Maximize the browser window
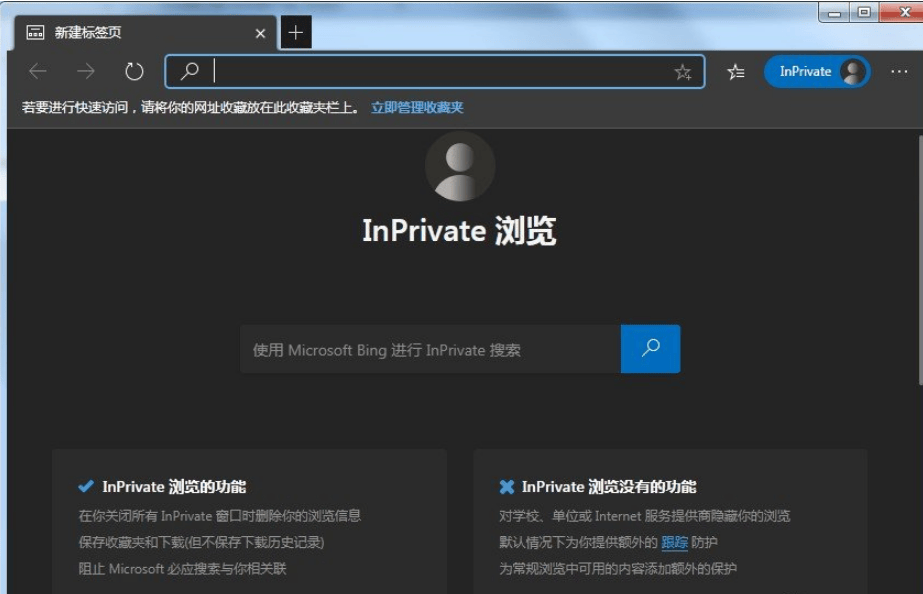Viewport: 923px width, 594px height. tap(864, 12)
